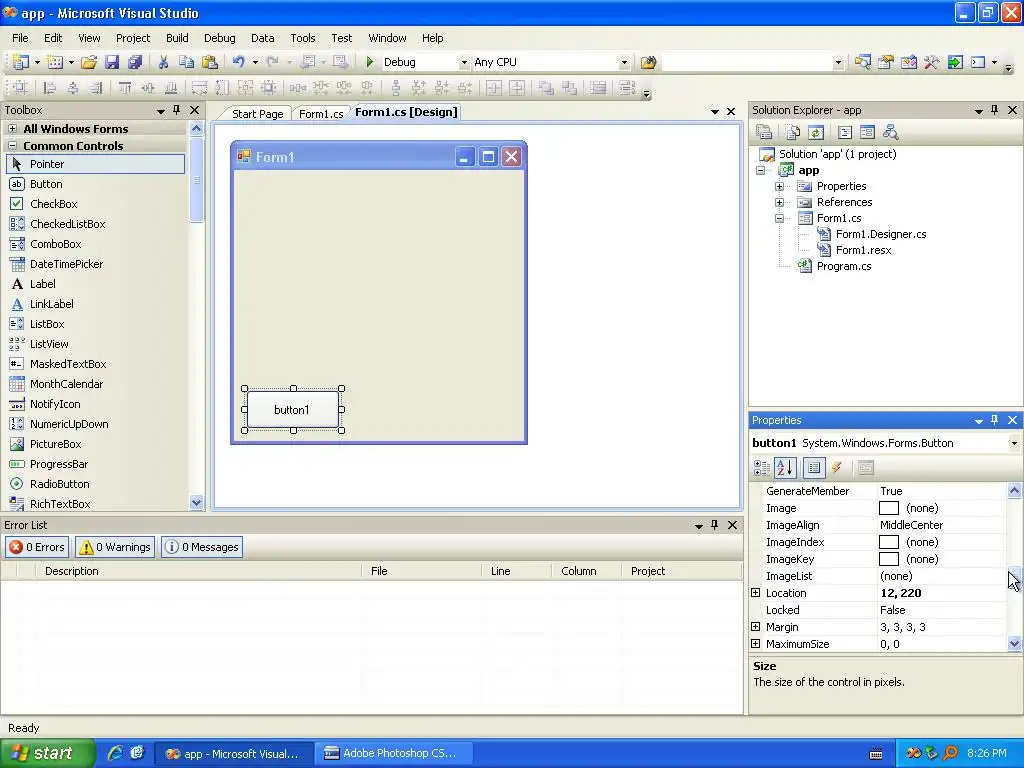The height and width of the screenshot is (768, 1024).
Task: Open Program.cs in Solution Explorer
Action: 843,266
